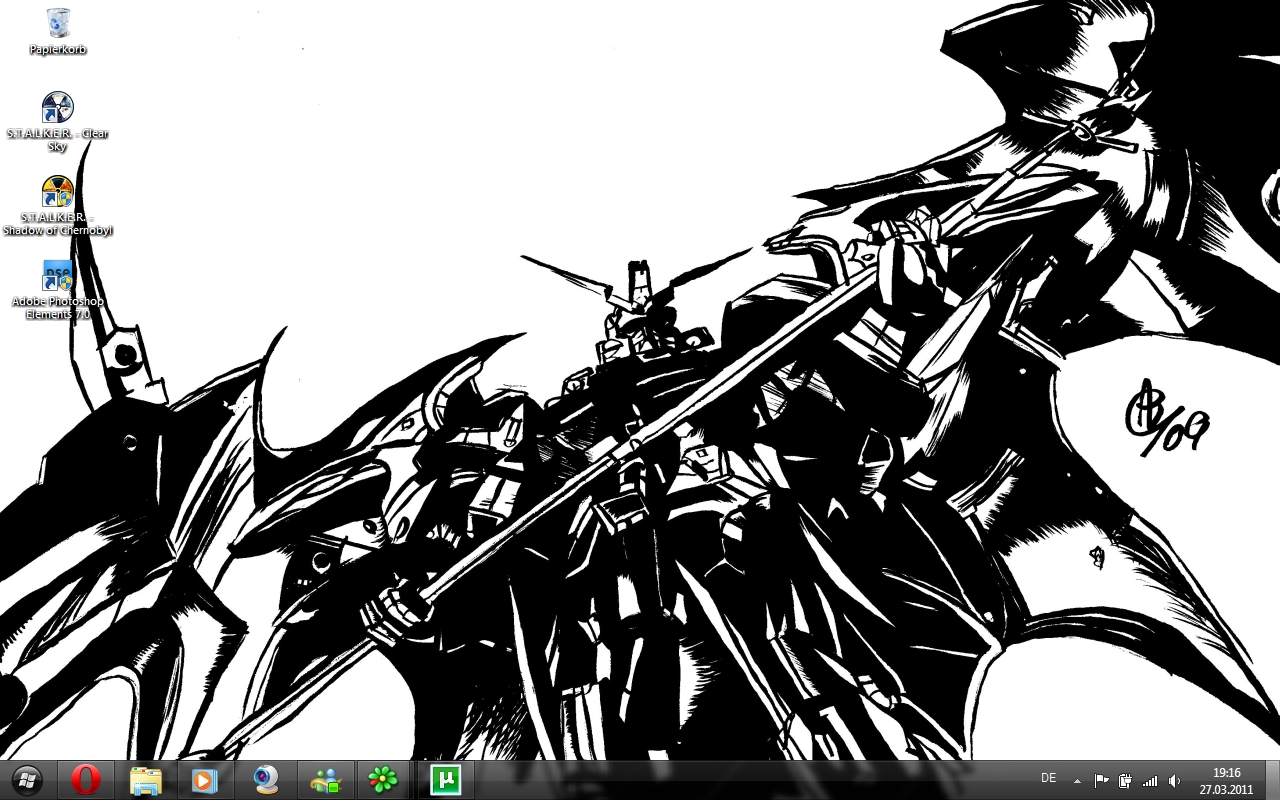Open ICQ from the taskbar
The width and height of the screenshot is (1280, 800).
tap(382, 780)
